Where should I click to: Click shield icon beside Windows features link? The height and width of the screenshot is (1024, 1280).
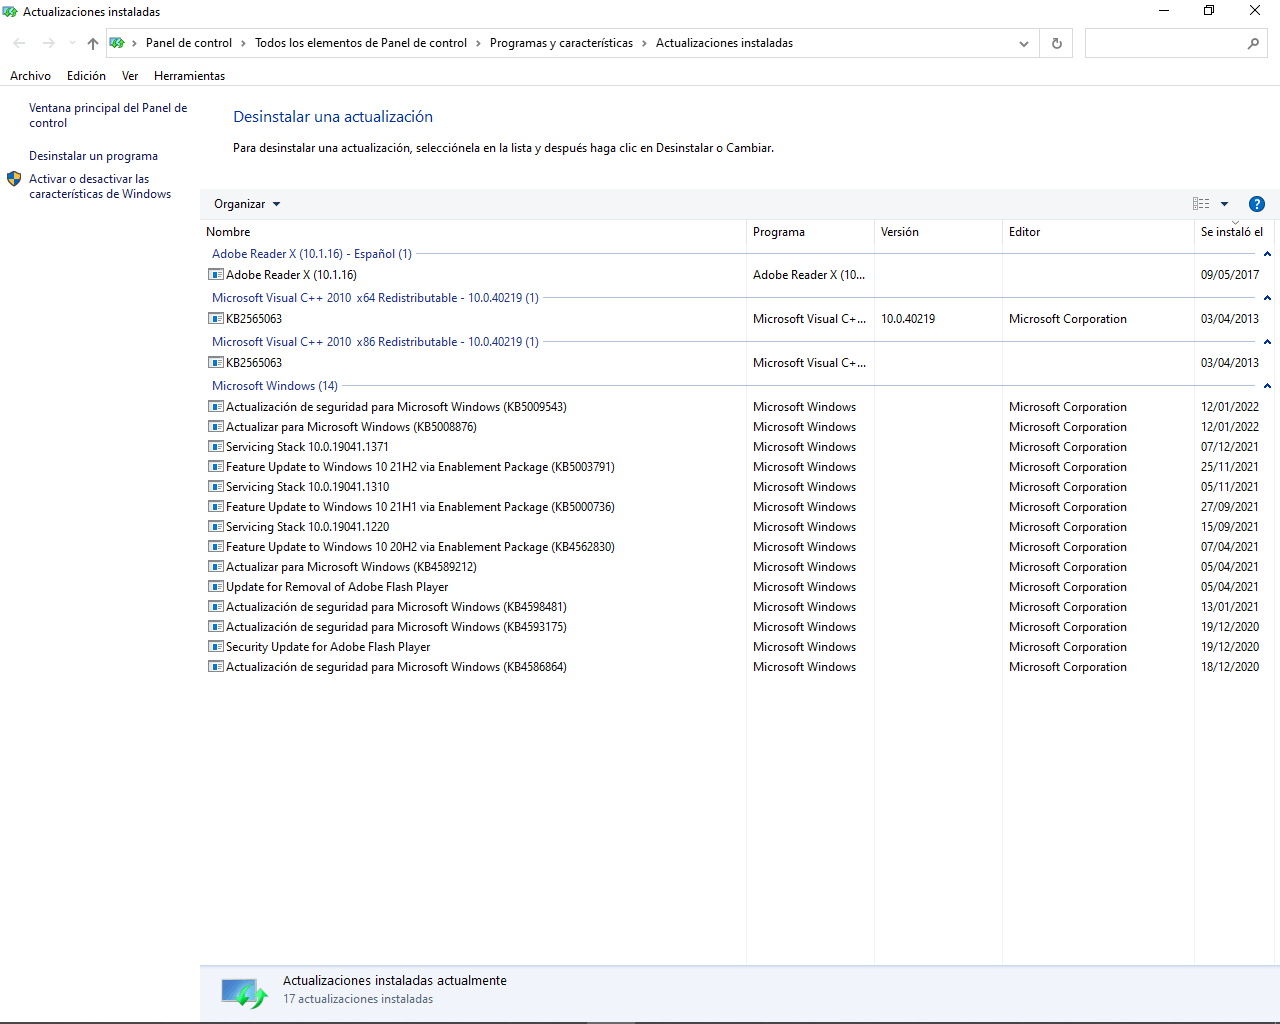14,179
